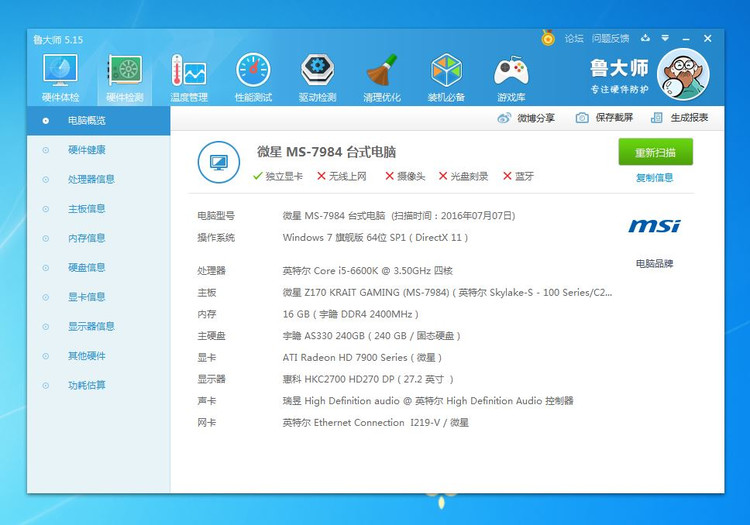
Task: Open 装机必备 essential software cube icon
Action: coord(446,78)
